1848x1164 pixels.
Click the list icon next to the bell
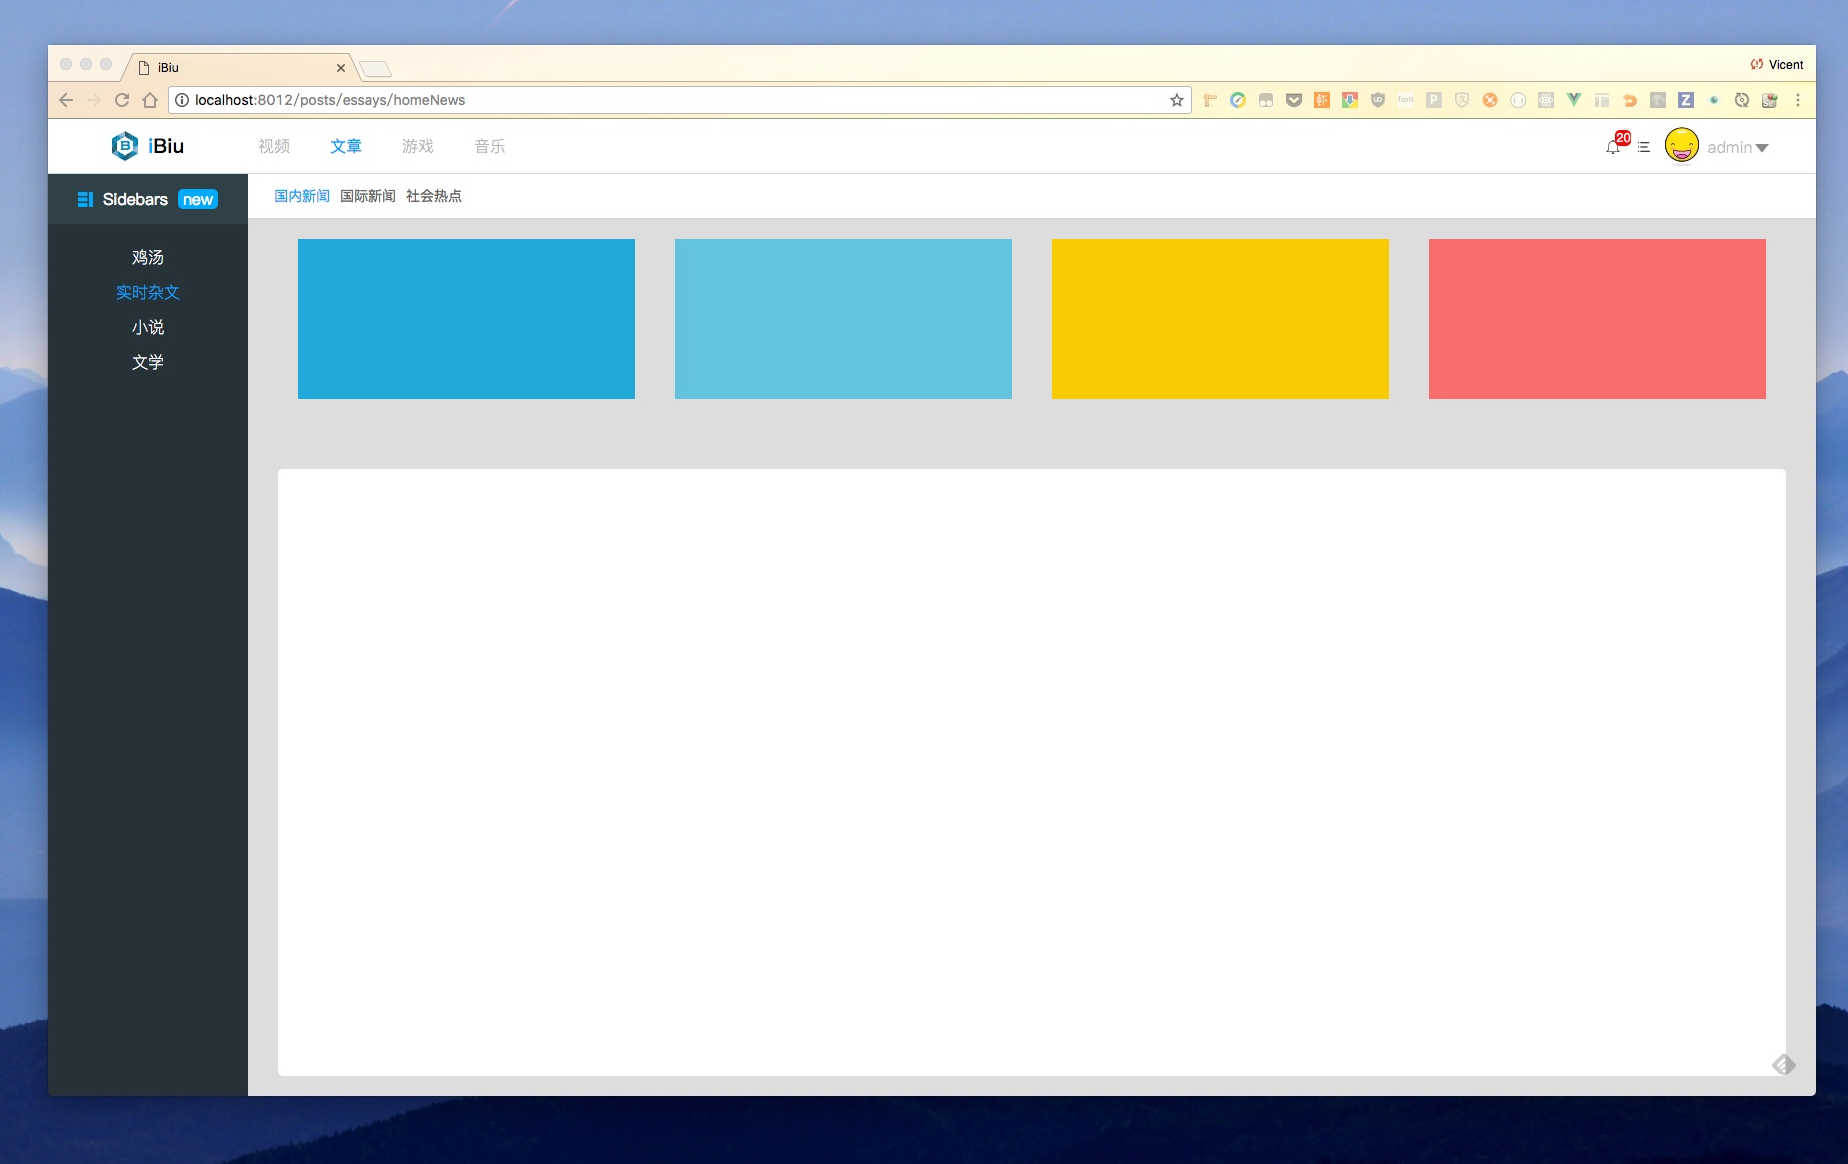(1643, 147)
